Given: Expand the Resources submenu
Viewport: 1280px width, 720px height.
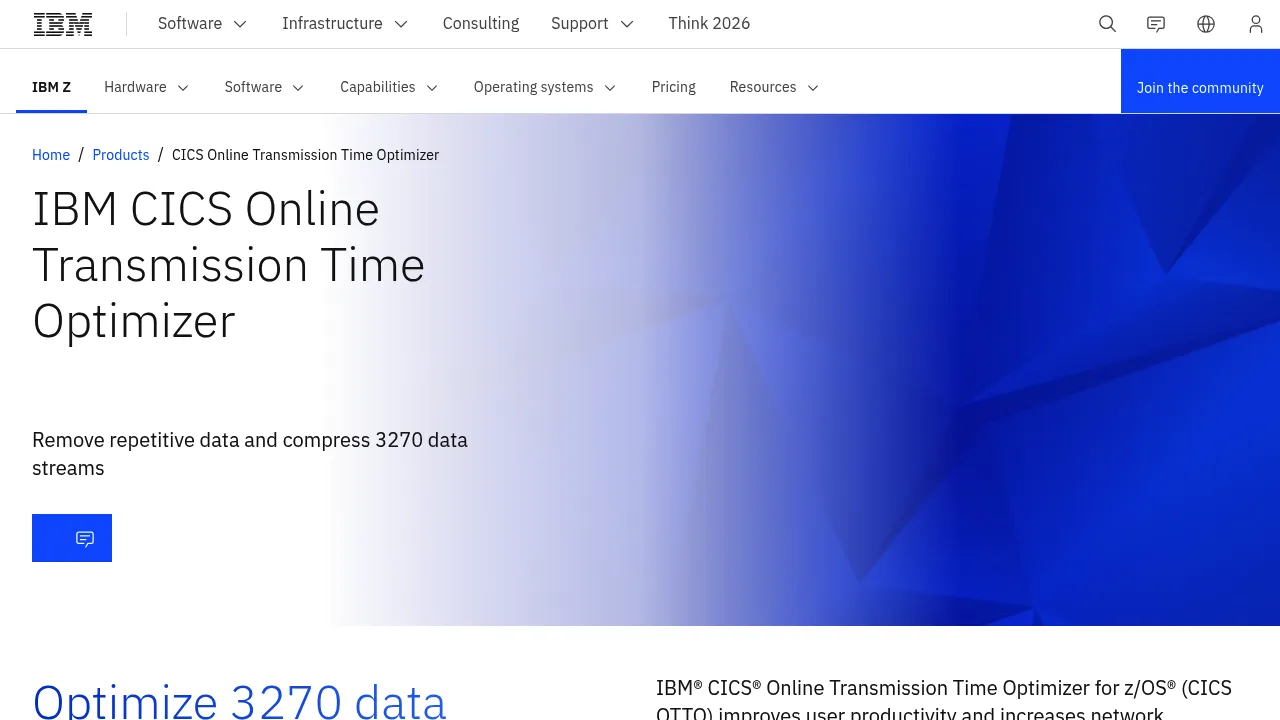Looking at the screenshot, I should 774,87.
